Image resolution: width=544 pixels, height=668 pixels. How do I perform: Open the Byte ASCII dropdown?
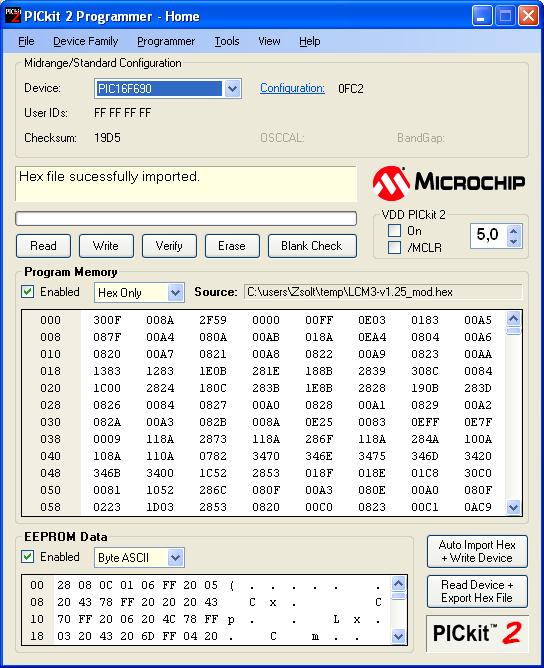[175, 557]
